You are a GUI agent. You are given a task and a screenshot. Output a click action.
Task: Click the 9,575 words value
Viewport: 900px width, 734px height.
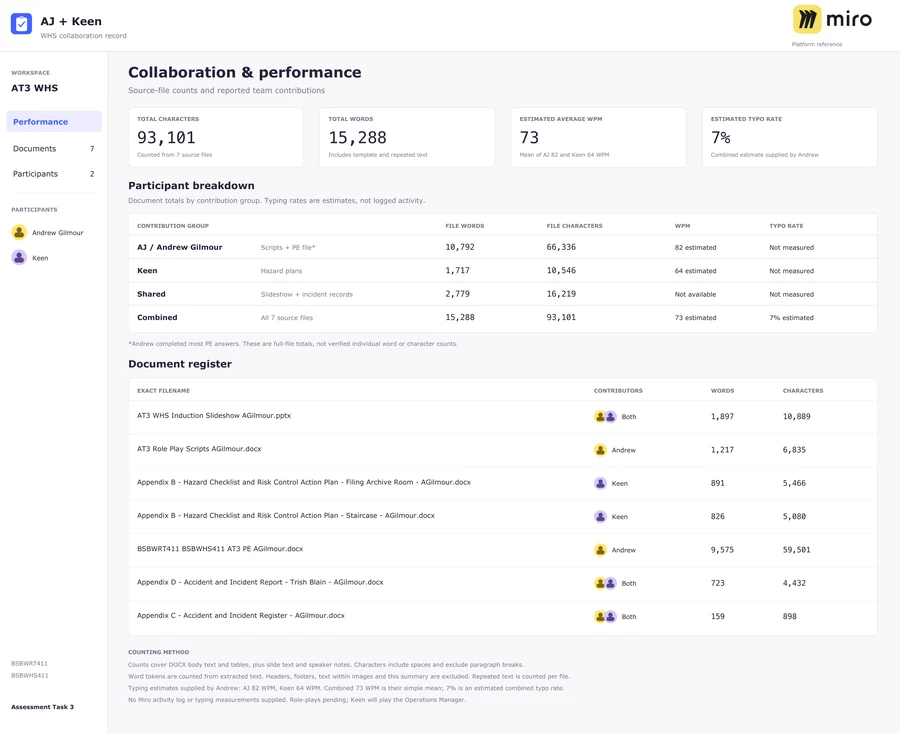pyautogui.click(x=722, y=550)
